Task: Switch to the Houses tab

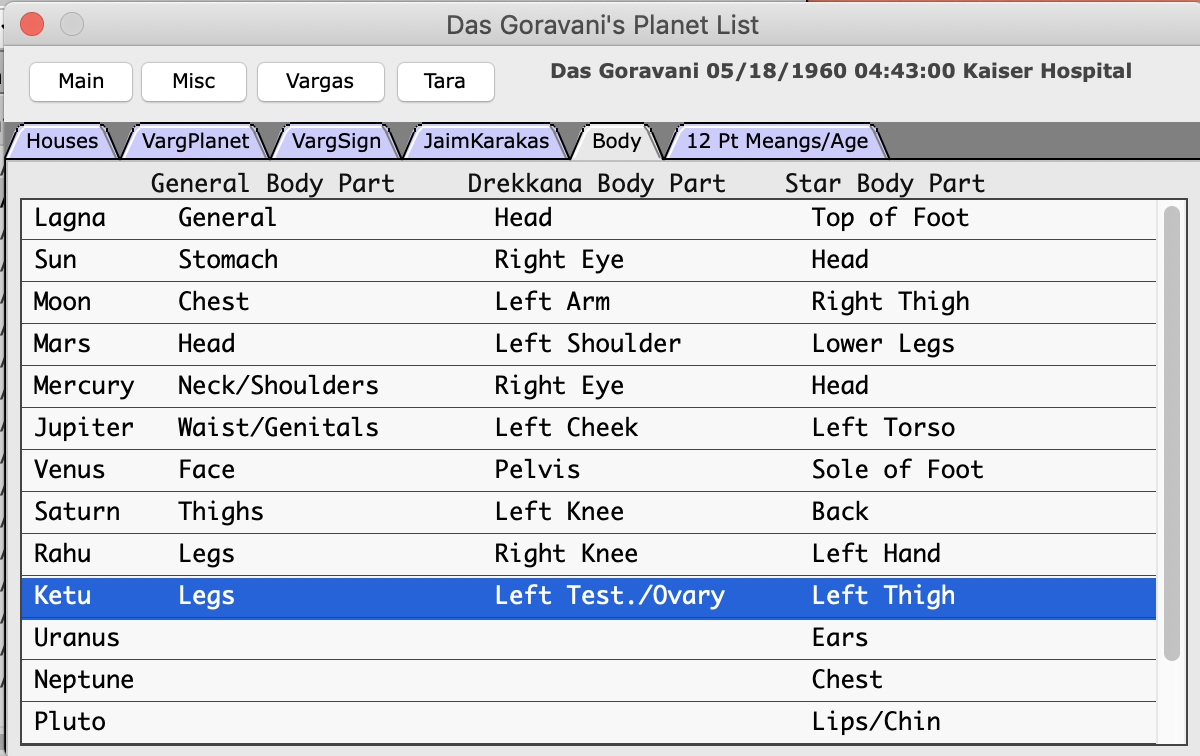Action: (62, 141)
